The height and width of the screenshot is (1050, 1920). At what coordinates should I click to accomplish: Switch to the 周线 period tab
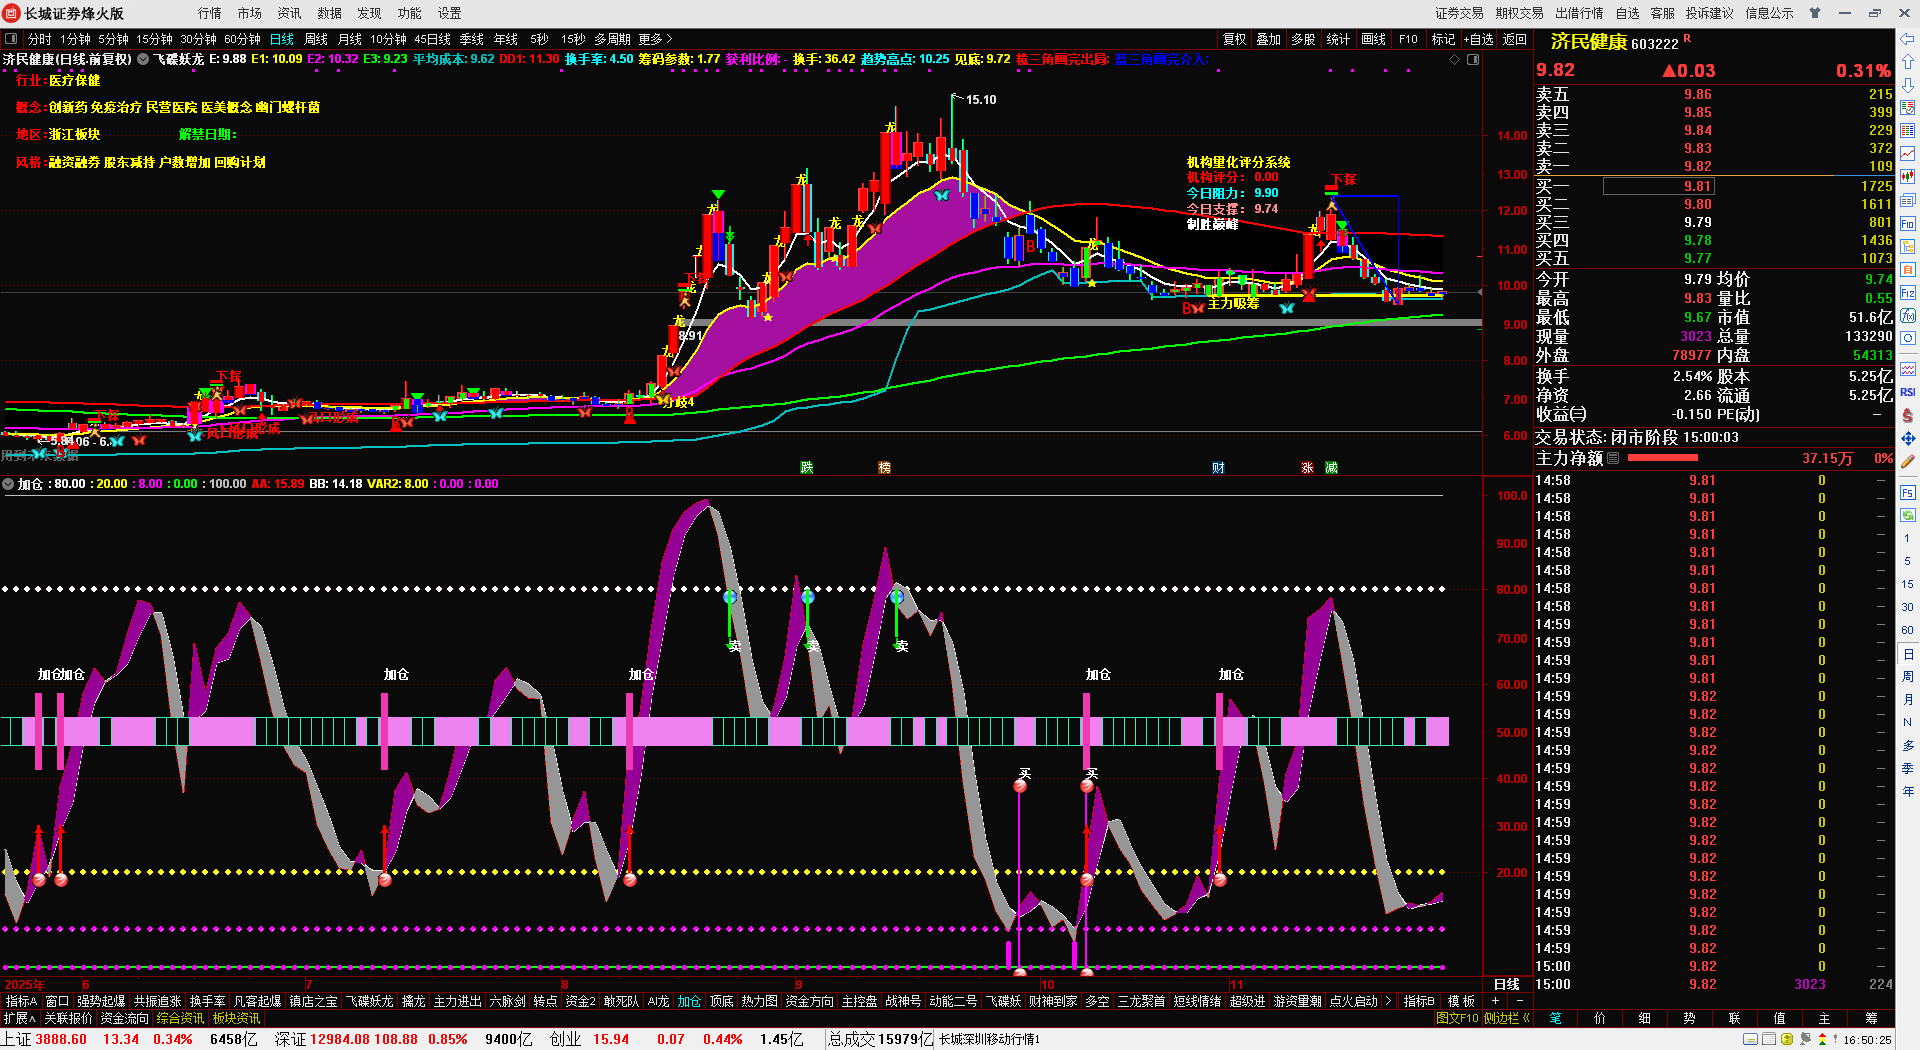tap(316, 39)
